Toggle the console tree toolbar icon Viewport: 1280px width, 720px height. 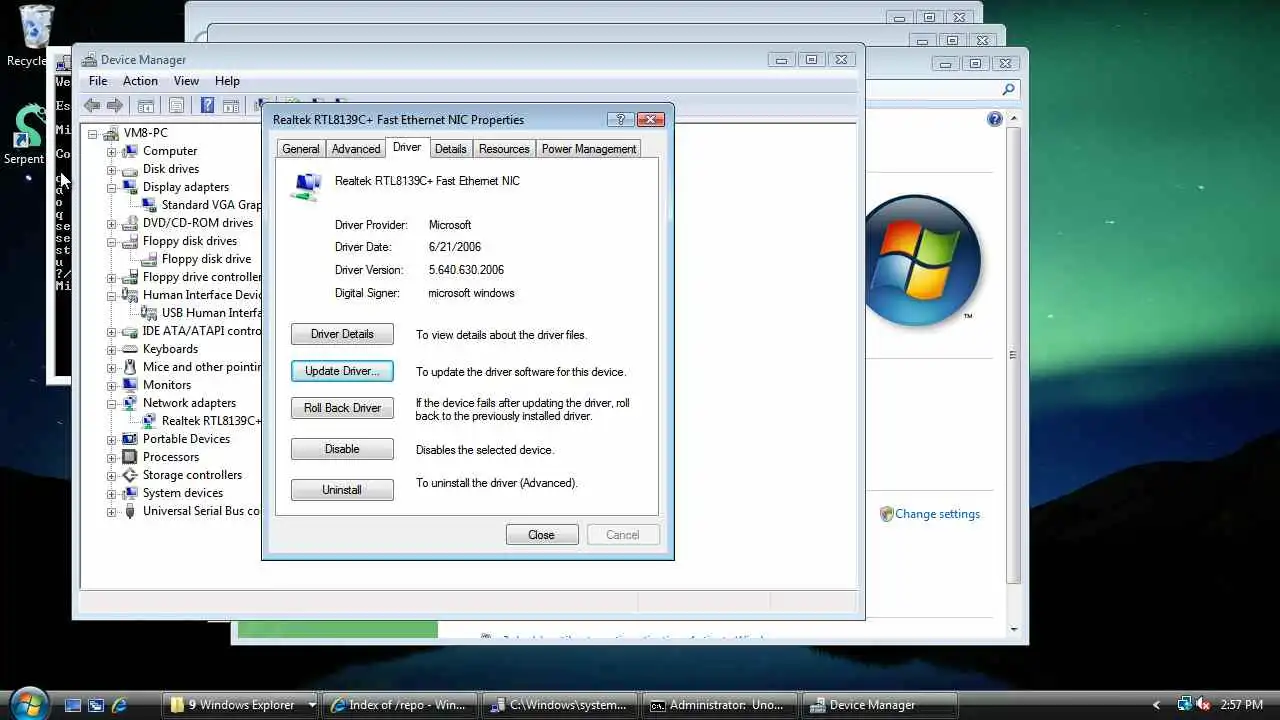[146, 105]
